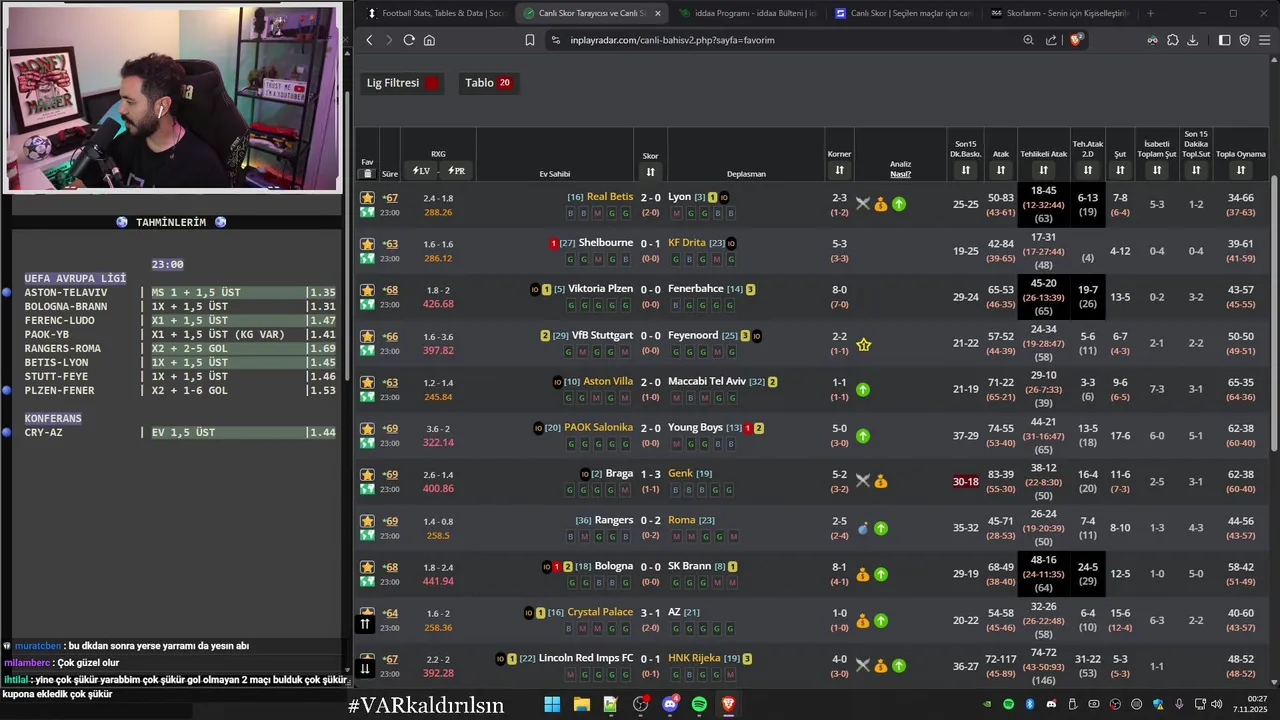
Task: Open zoom magnifier icon in address bar
Action: coord(1028,40)
